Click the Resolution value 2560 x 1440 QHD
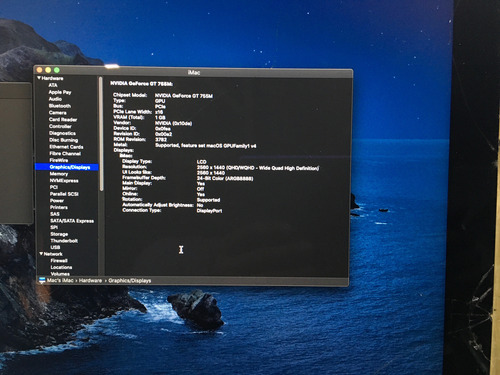Image resolution: width=500 pixels, height=375 pixels. point(258,168)
